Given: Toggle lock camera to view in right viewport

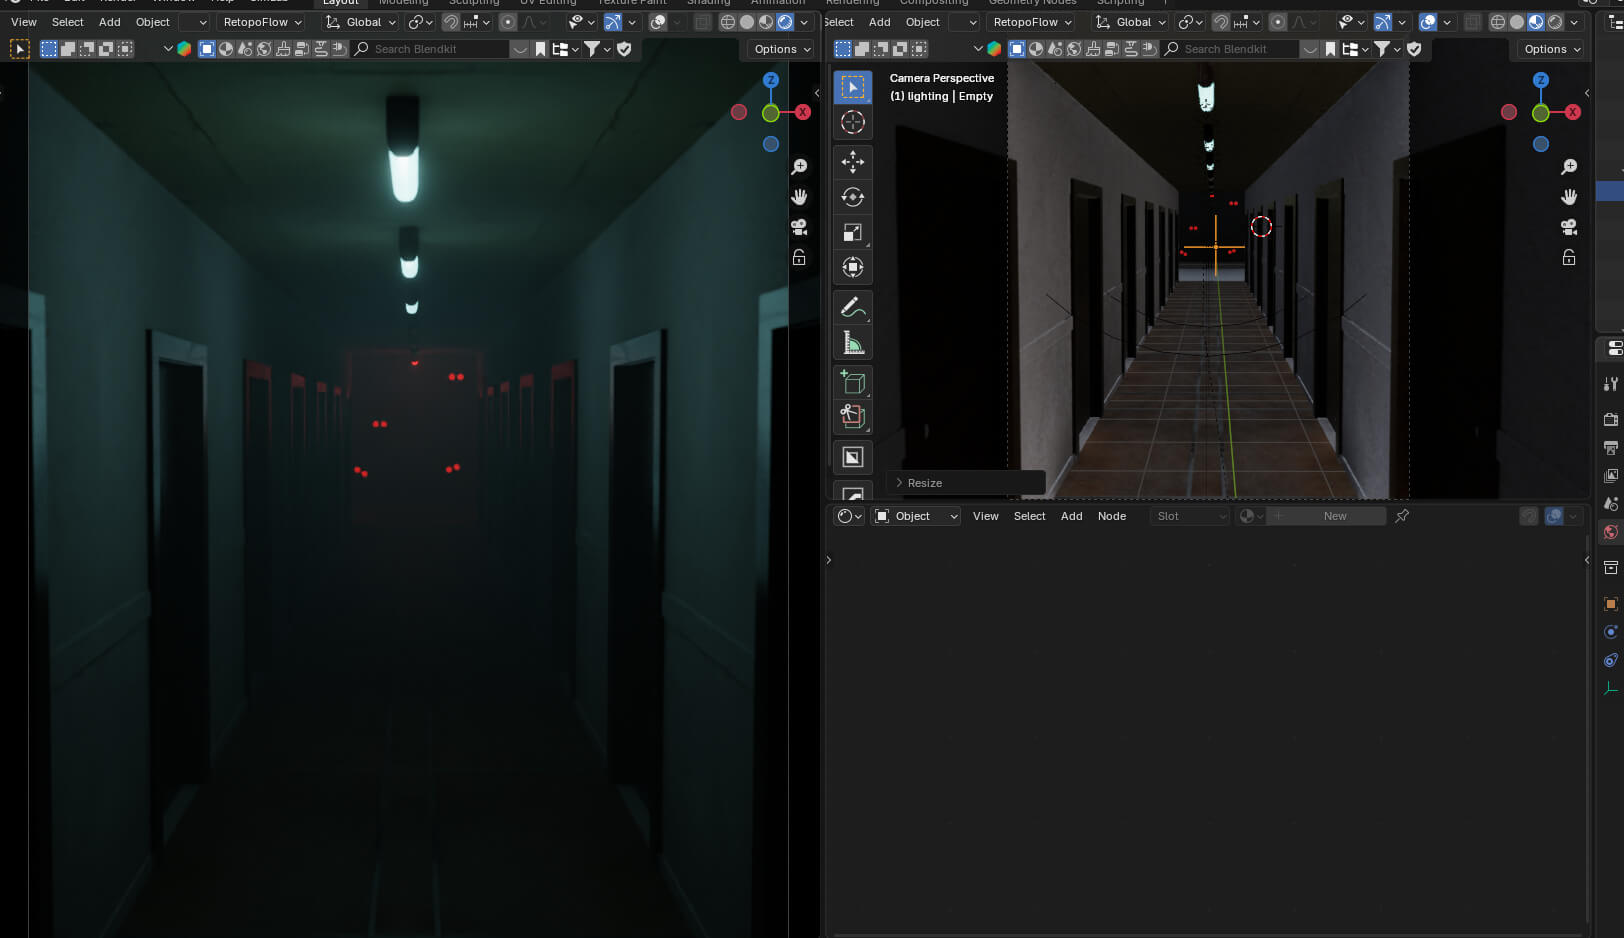Looking at the screenshot, I should [1569, 258].
